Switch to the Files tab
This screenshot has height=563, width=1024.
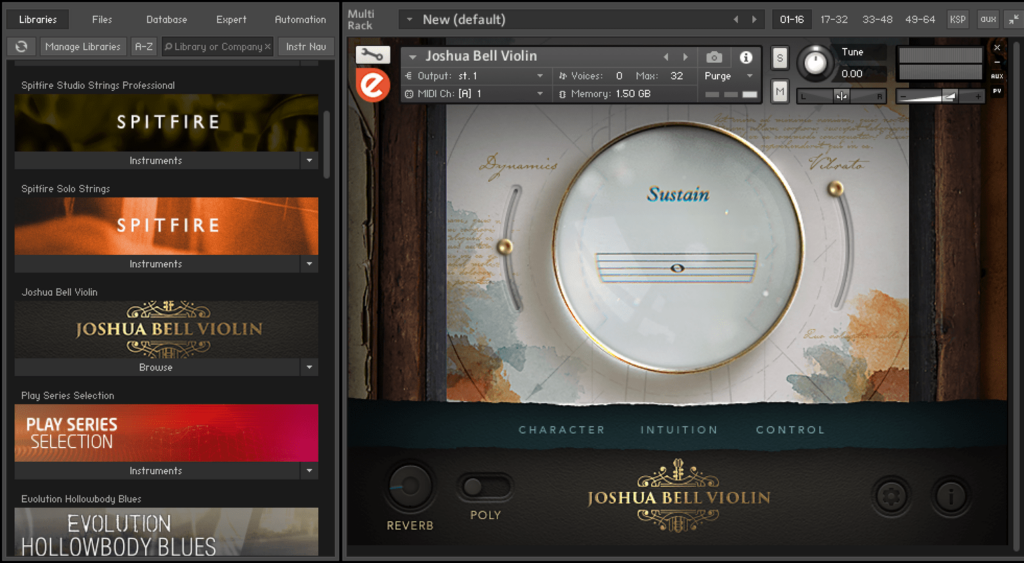(102, 20)
